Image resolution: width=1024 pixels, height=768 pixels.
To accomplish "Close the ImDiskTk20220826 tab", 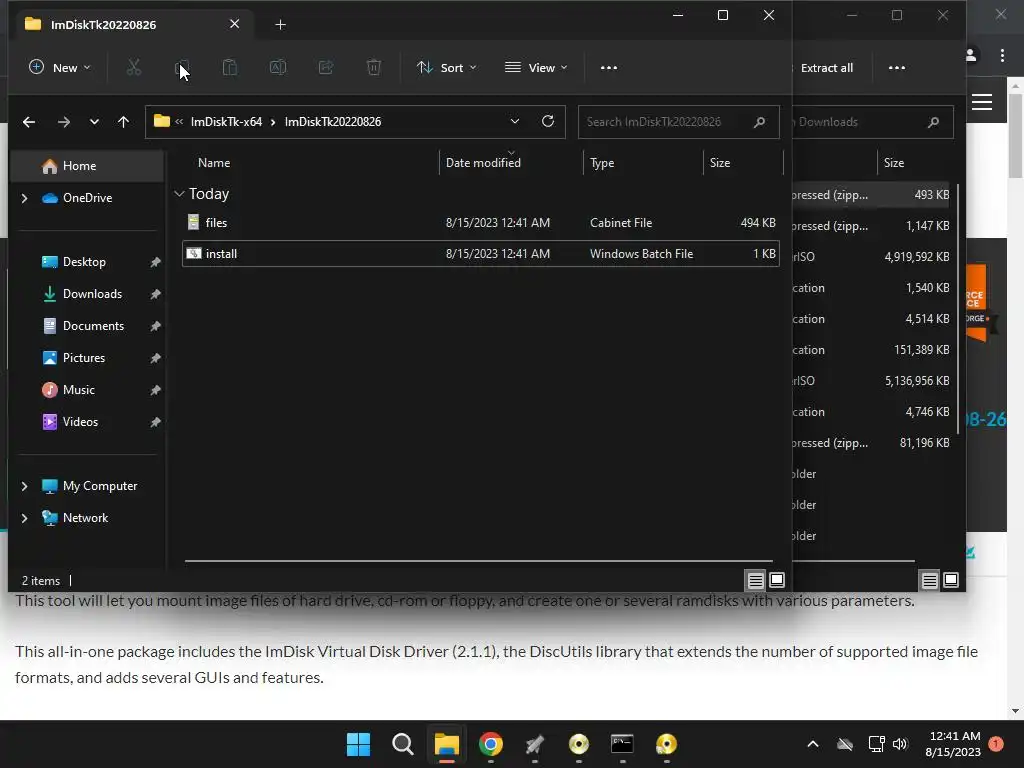I will coord(234,24).
